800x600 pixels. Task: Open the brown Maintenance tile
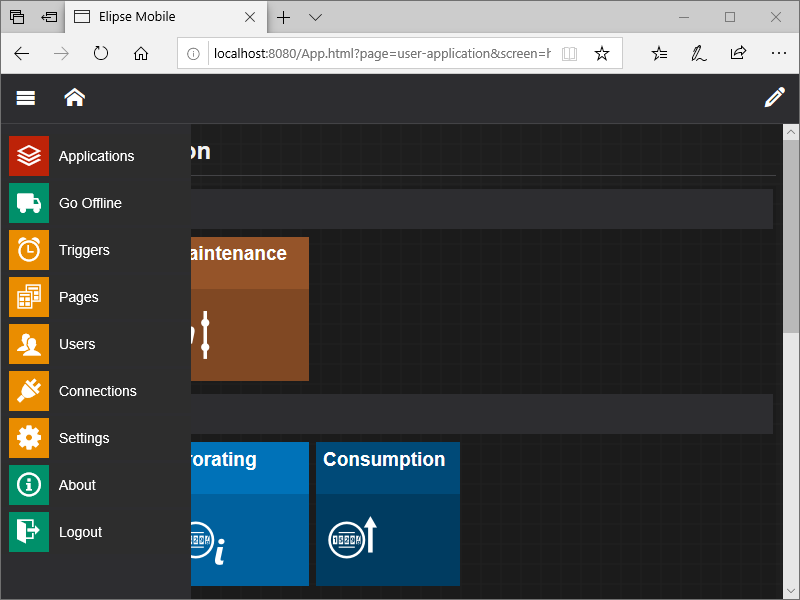click(249, 309)
